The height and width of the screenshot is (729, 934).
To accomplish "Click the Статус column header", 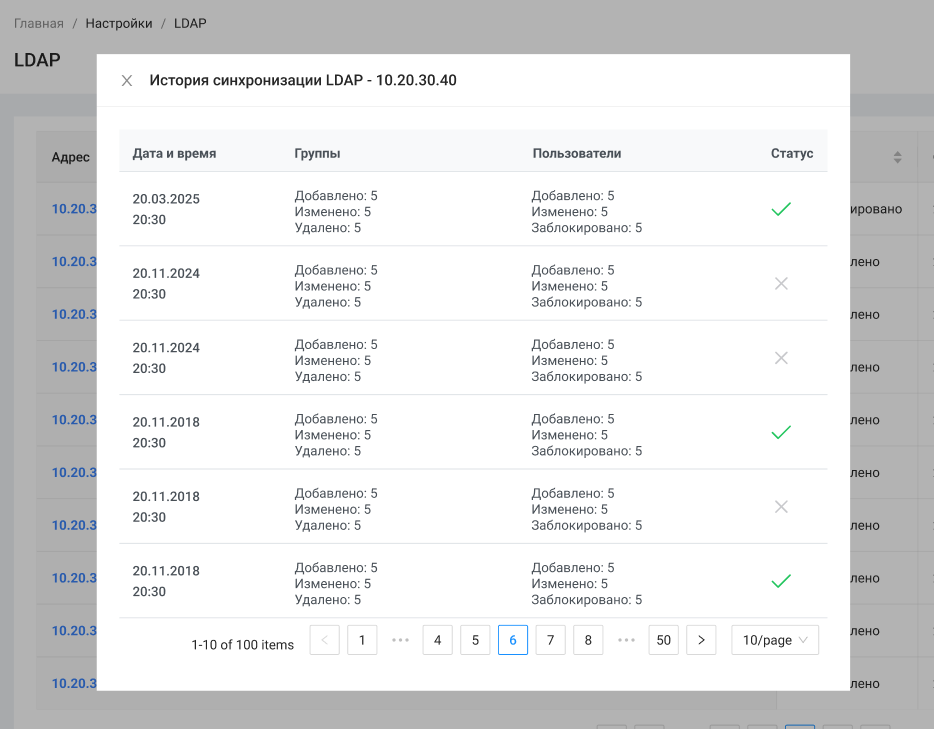I will pos(792,153).
